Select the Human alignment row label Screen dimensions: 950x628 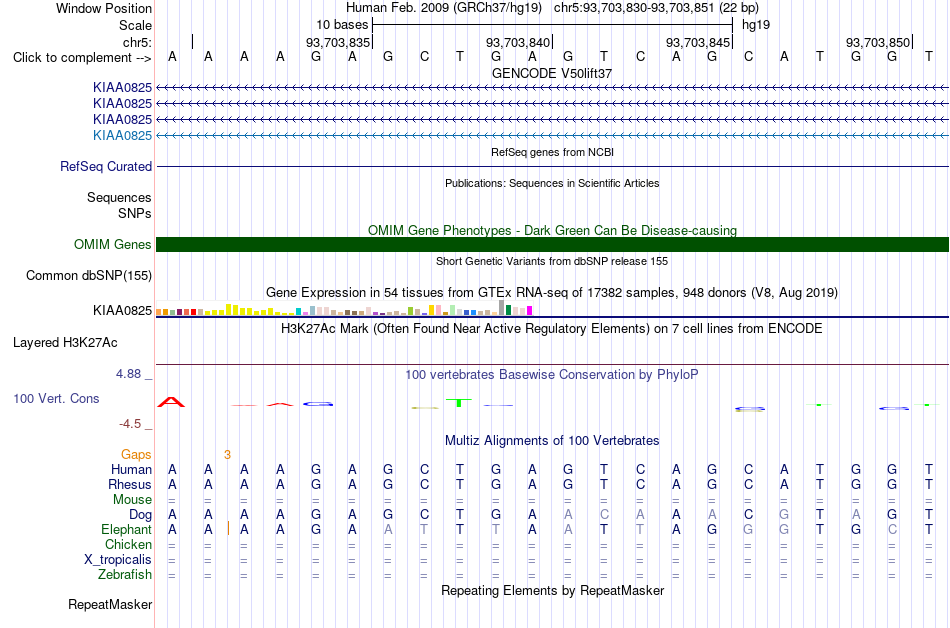[131, 469]
